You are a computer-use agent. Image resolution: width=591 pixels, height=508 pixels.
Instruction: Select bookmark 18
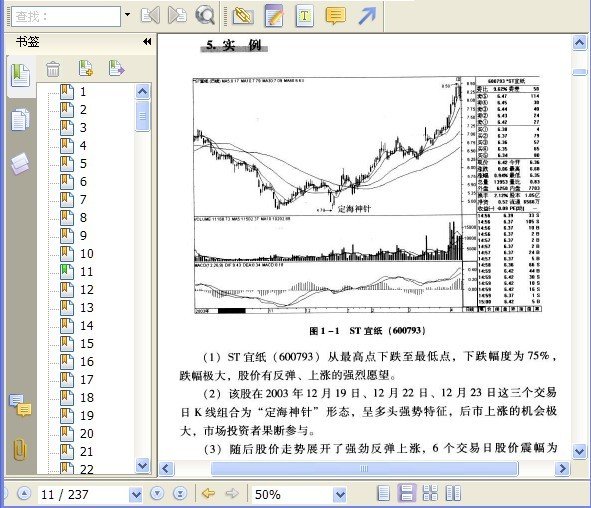click(x=77, y=398)
